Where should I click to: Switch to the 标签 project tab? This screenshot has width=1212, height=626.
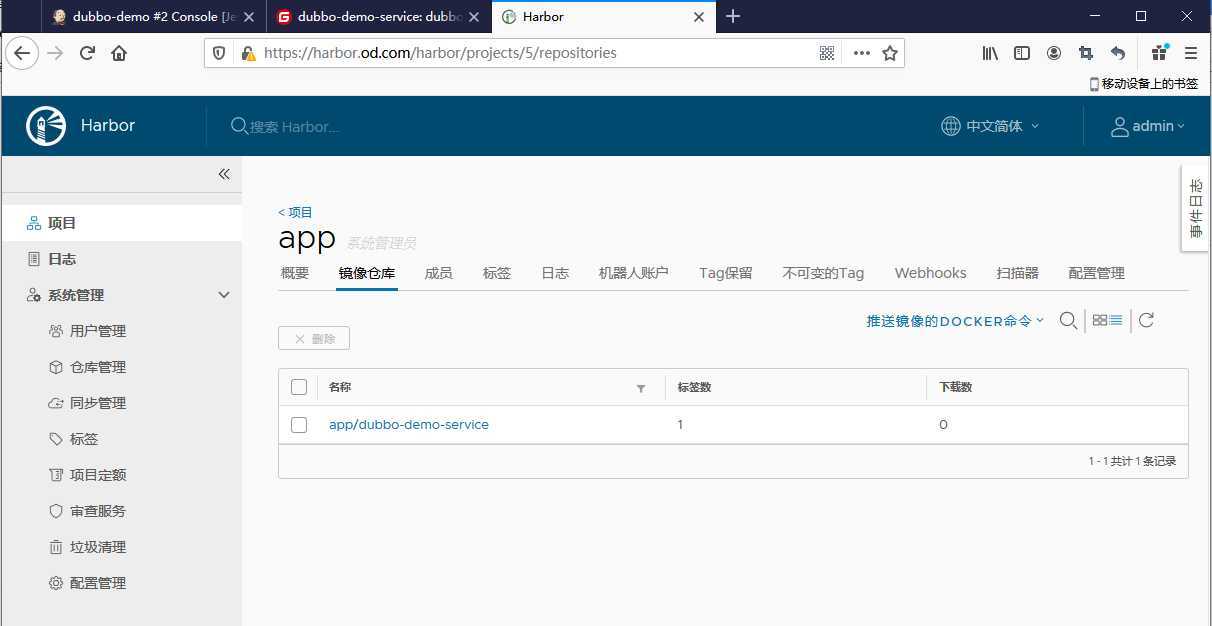[x=497, y=273]
